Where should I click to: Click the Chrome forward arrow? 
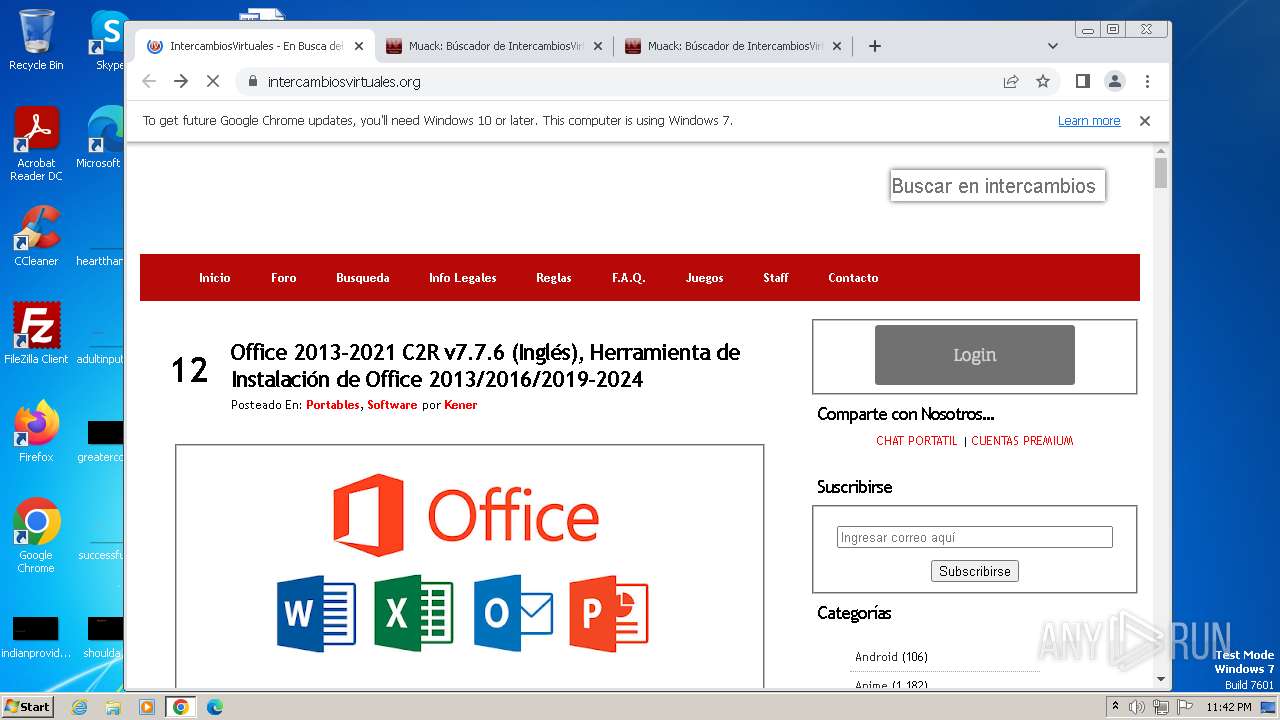(181, 81)
